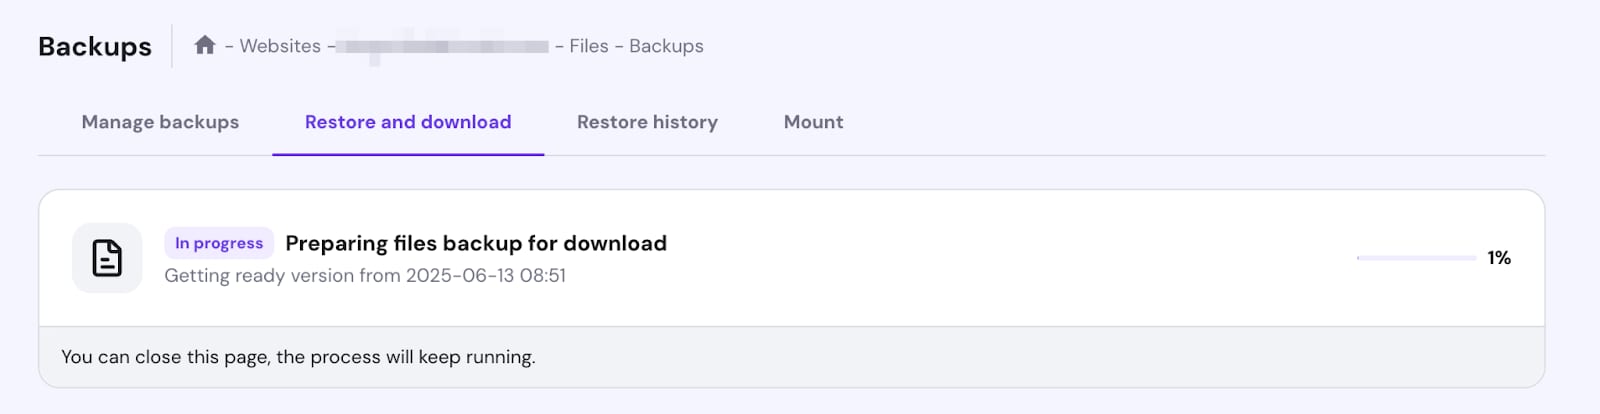Click the bold Backups page heading
The width and height of the screenshot is (1600, 414).
click(x=95, y=46)
